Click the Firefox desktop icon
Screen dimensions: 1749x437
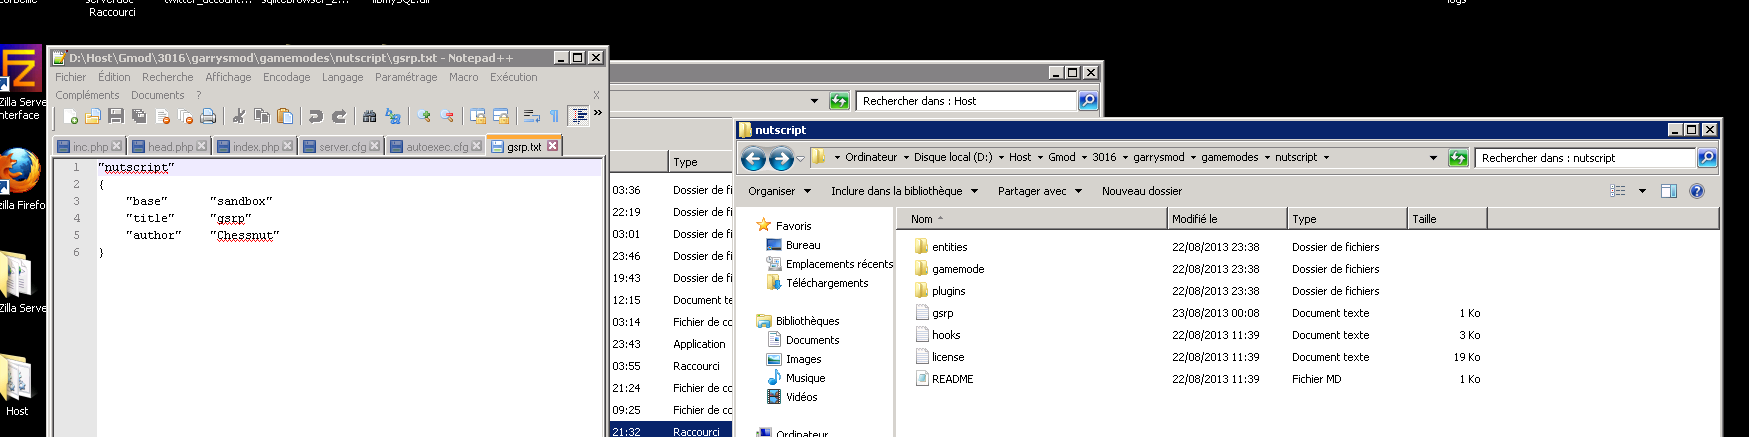[19, 179]
